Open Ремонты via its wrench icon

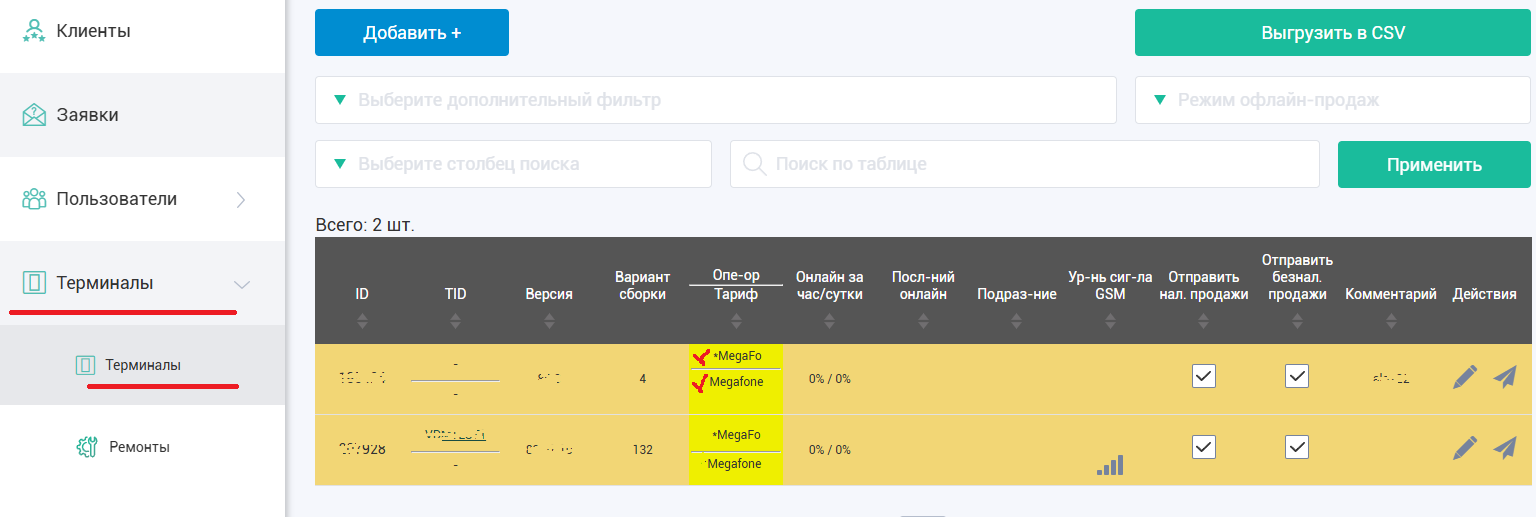(87, 447)
